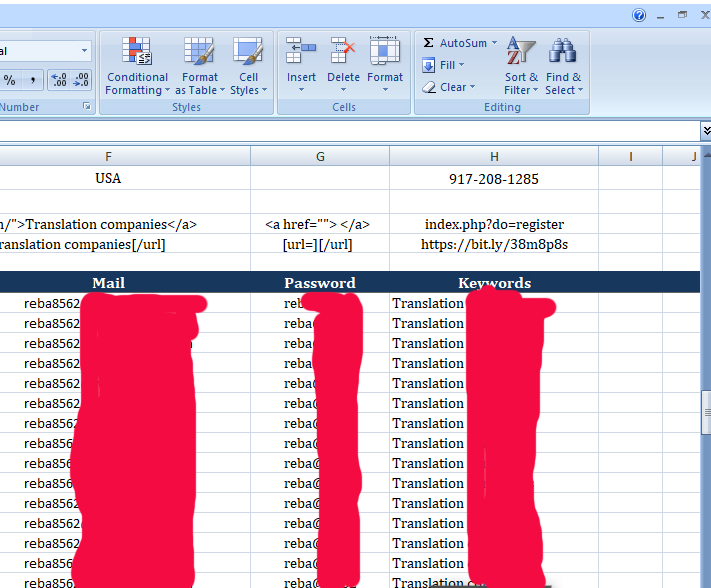Select column H header

(x=494, y=156)
